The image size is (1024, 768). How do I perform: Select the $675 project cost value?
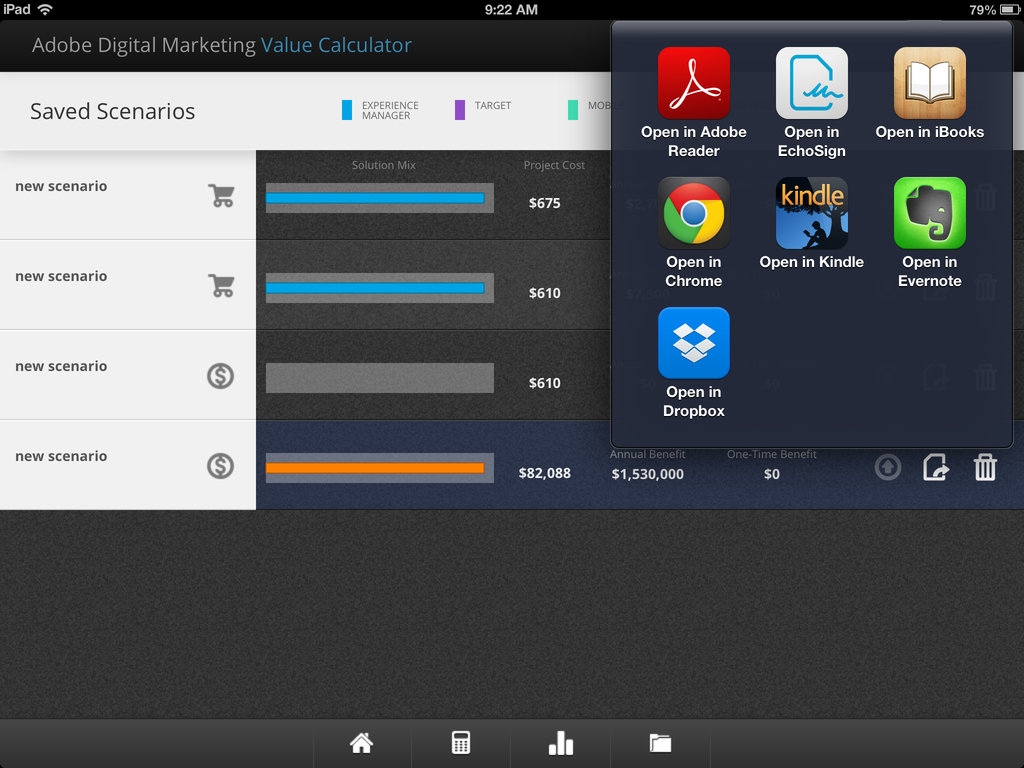click(x=545, y=203)
